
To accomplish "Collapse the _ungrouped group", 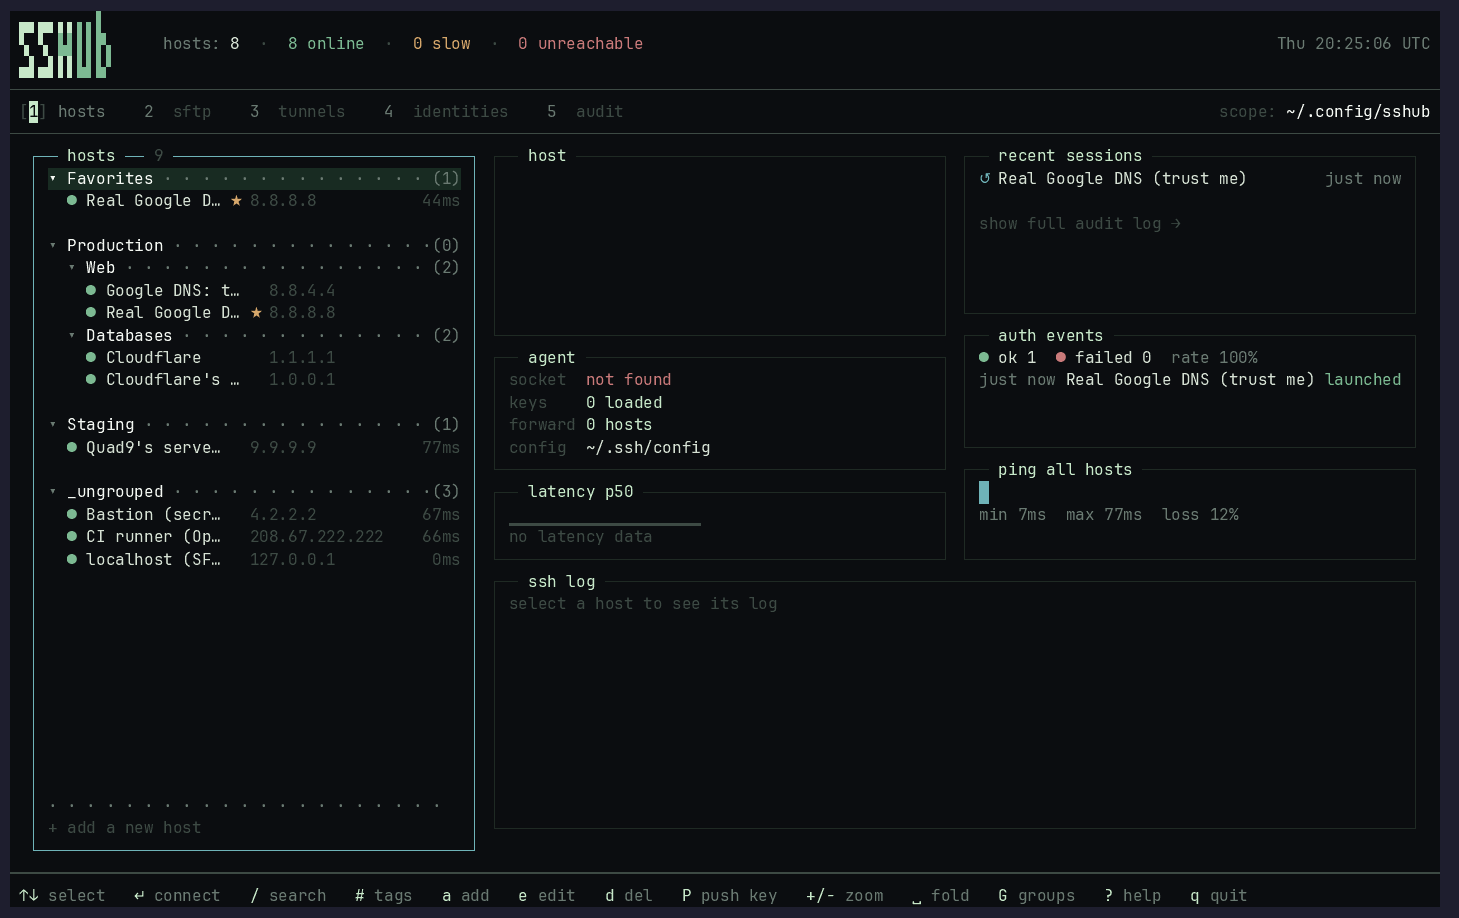I will [x=53, y=492].
